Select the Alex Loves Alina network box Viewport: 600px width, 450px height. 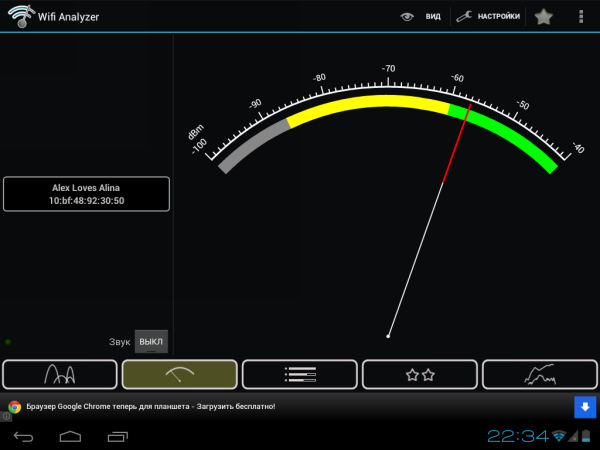[86, 194]
